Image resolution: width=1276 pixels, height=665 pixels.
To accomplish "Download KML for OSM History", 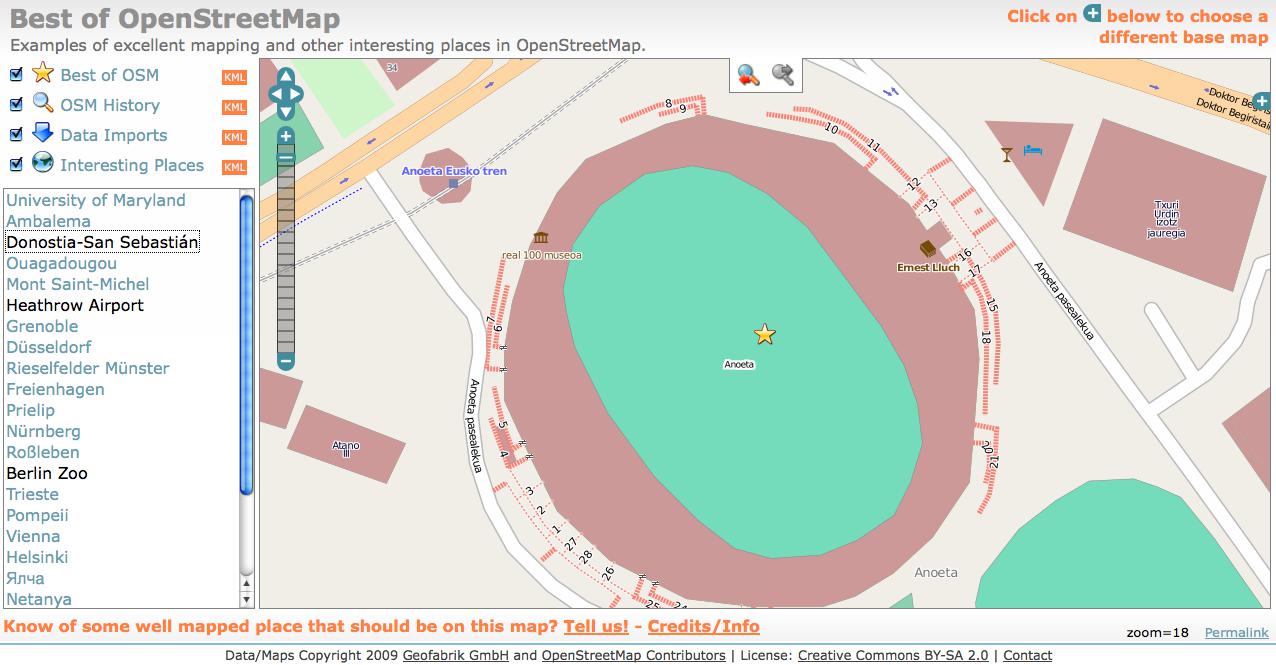I will [234, 107].
